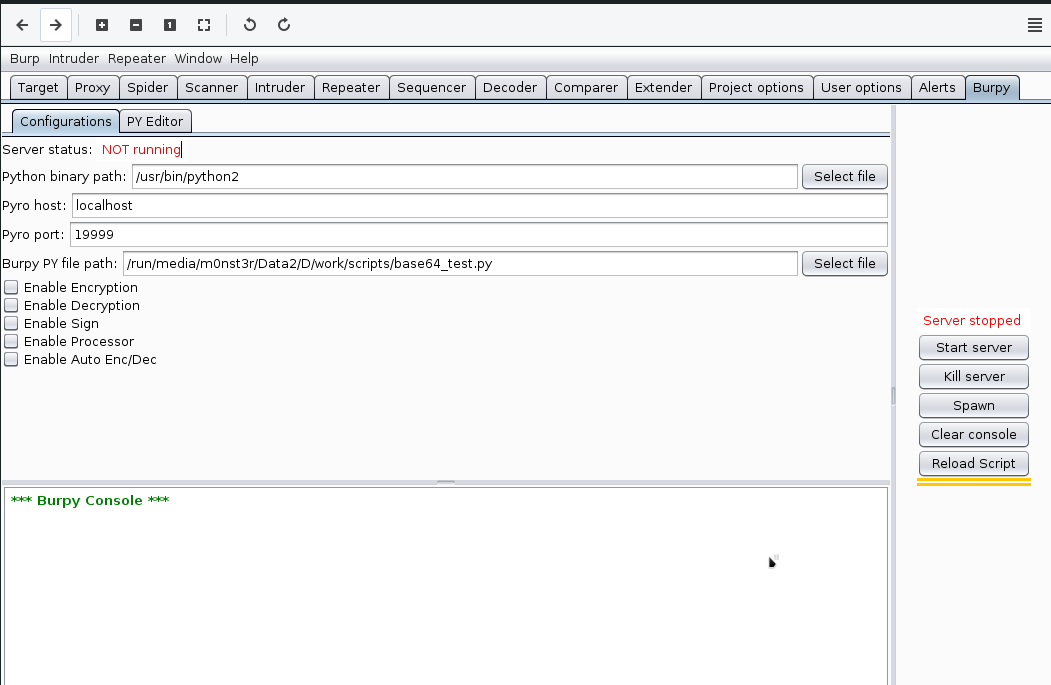Click the Spawn button
Image resolution: width=1051 pixels, height=685 pixels.
(x=973, y=406)
